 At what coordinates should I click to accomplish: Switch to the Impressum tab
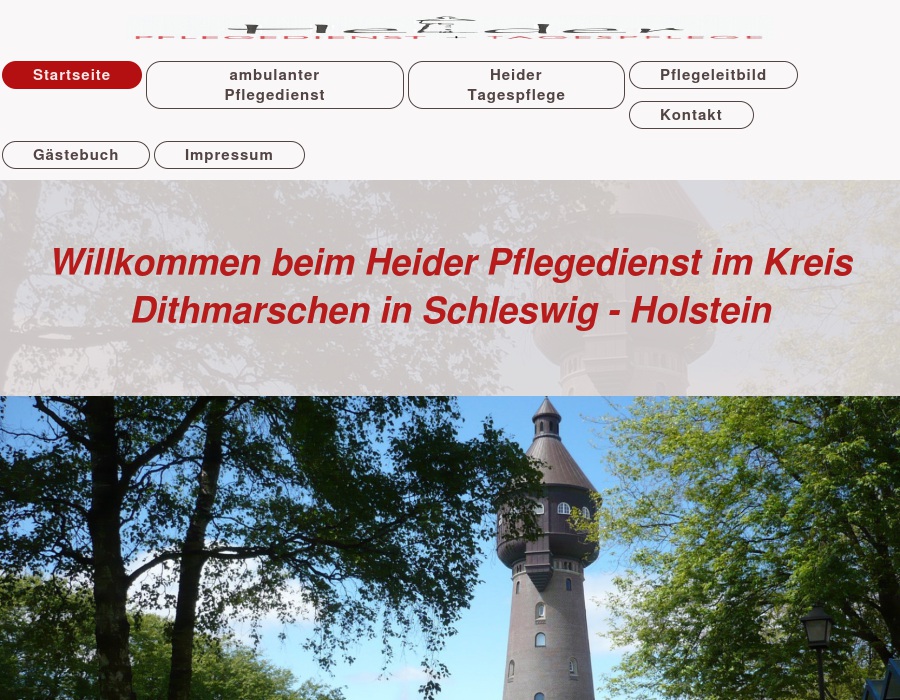point(228,154)
